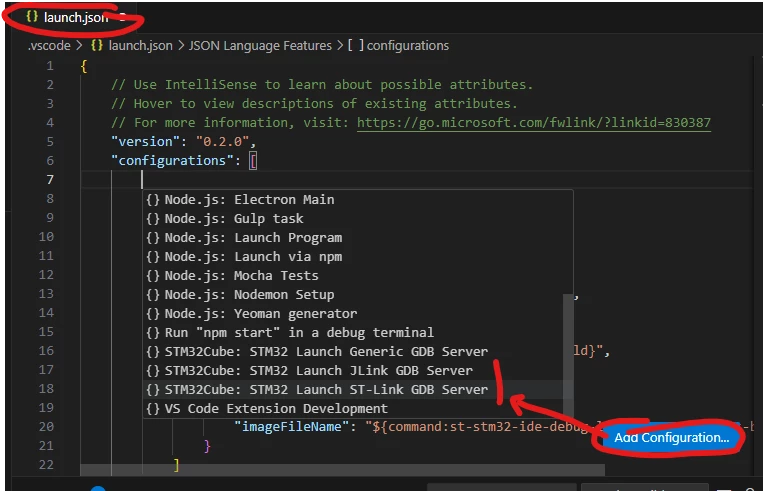Click the JSON icon in the breadcrumb bar

pos(97,45)
